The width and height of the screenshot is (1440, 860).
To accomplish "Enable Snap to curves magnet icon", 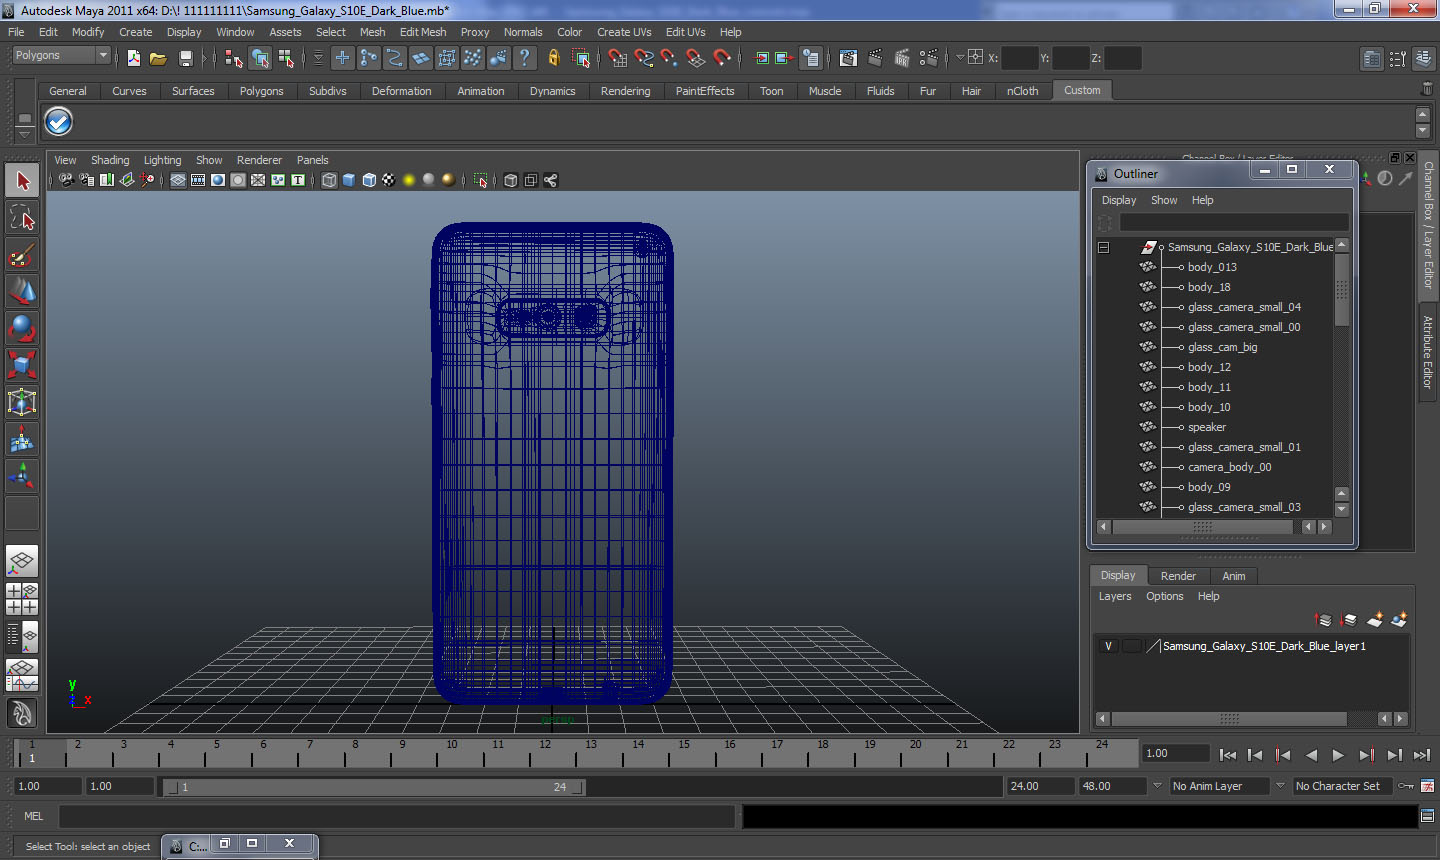I will pos(644,58).
